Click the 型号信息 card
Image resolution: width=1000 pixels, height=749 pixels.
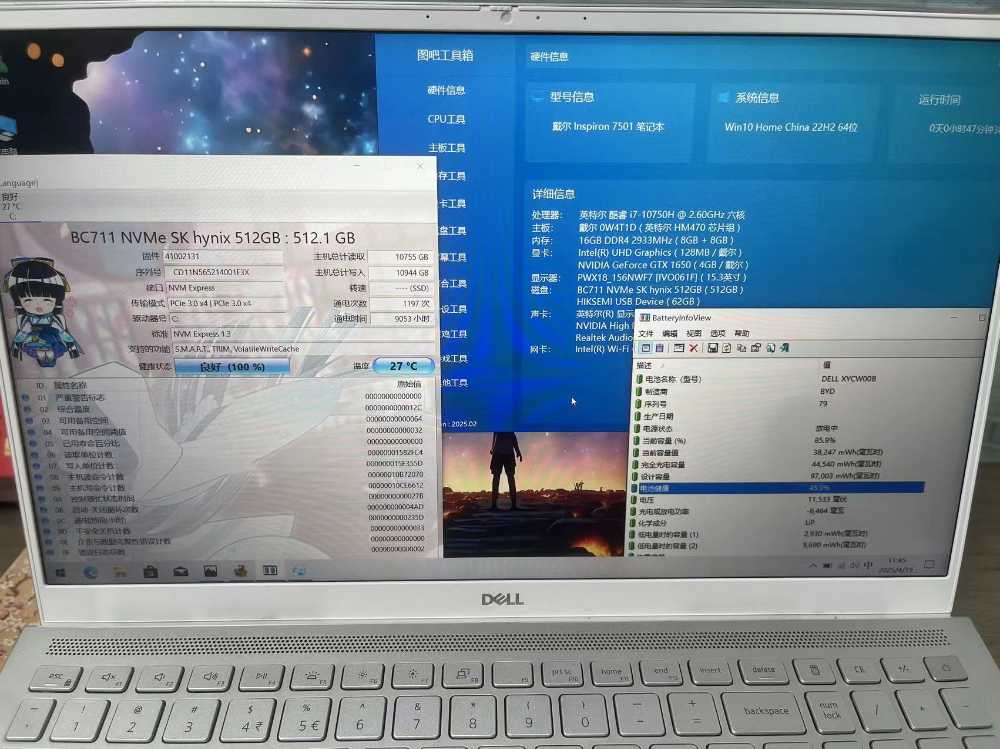pos(609,122)
